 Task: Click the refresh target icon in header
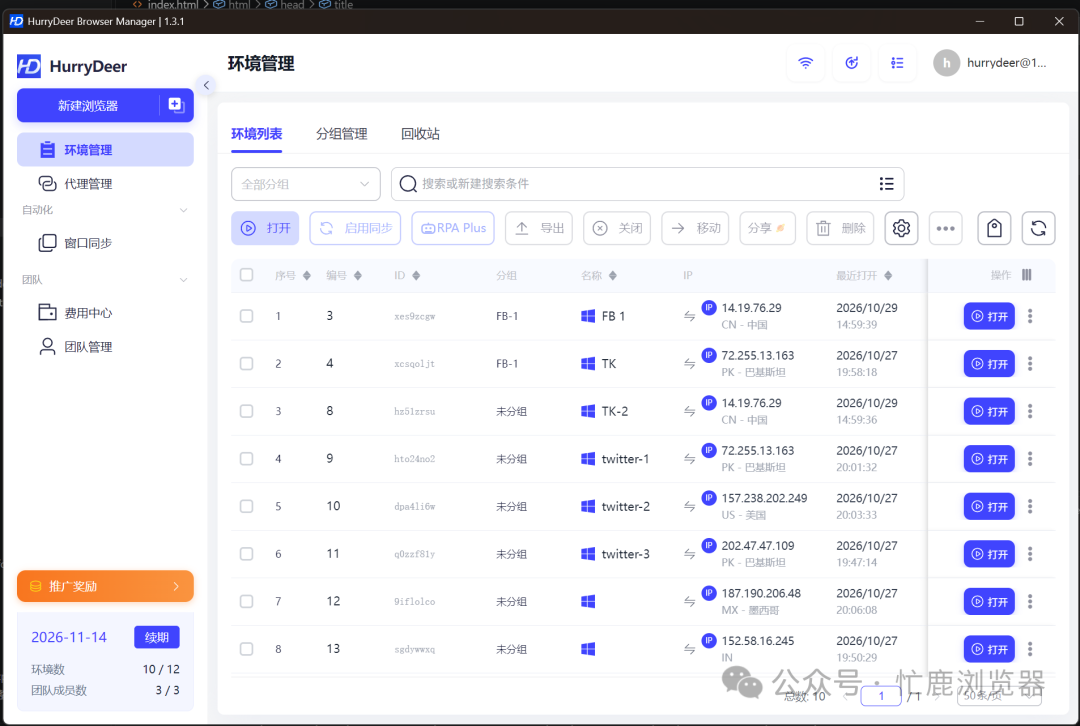851,63
